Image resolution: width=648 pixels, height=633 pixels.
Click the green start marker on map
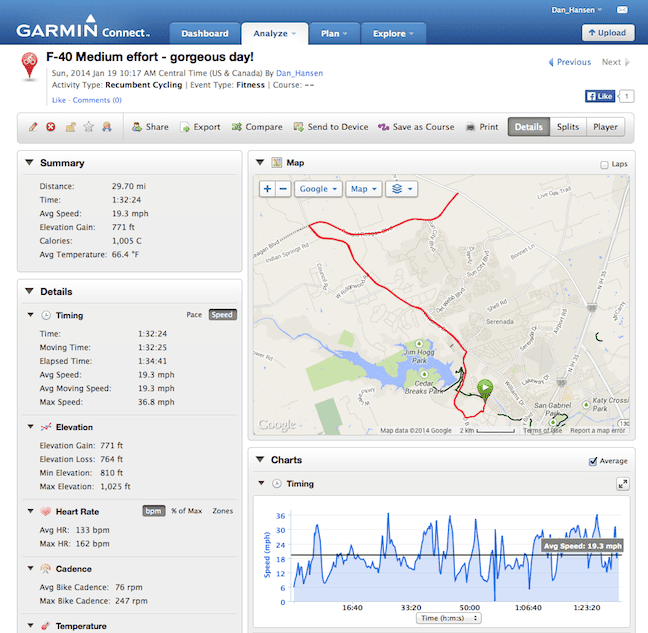pos(485,388)
